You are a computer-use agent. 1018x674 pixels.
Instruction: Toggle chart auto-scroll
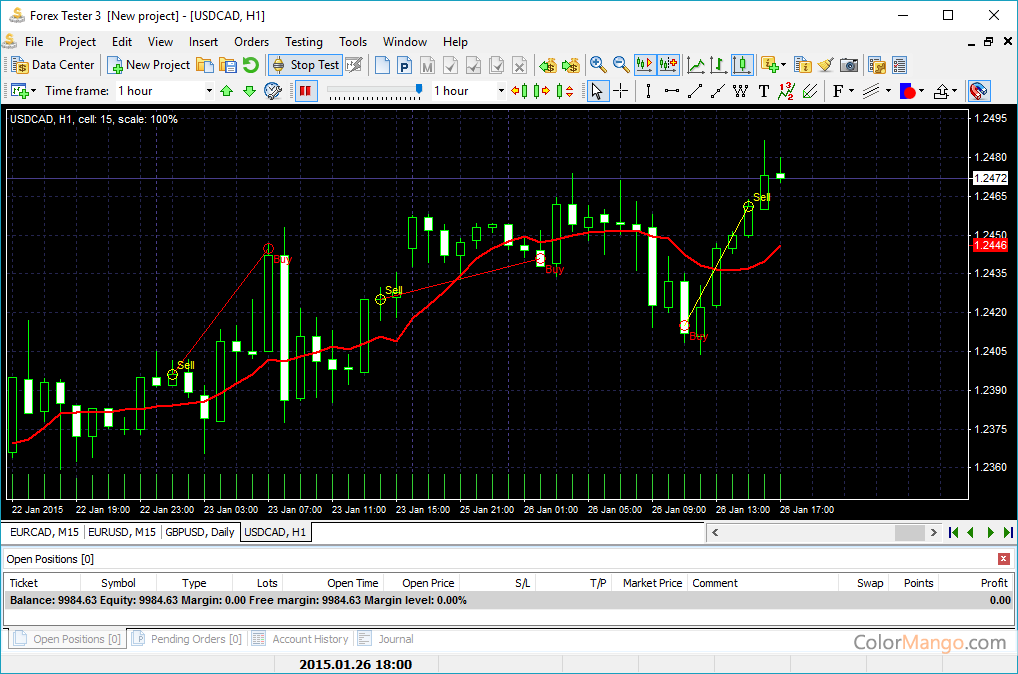pyautogui.click(x=645, y=65)
